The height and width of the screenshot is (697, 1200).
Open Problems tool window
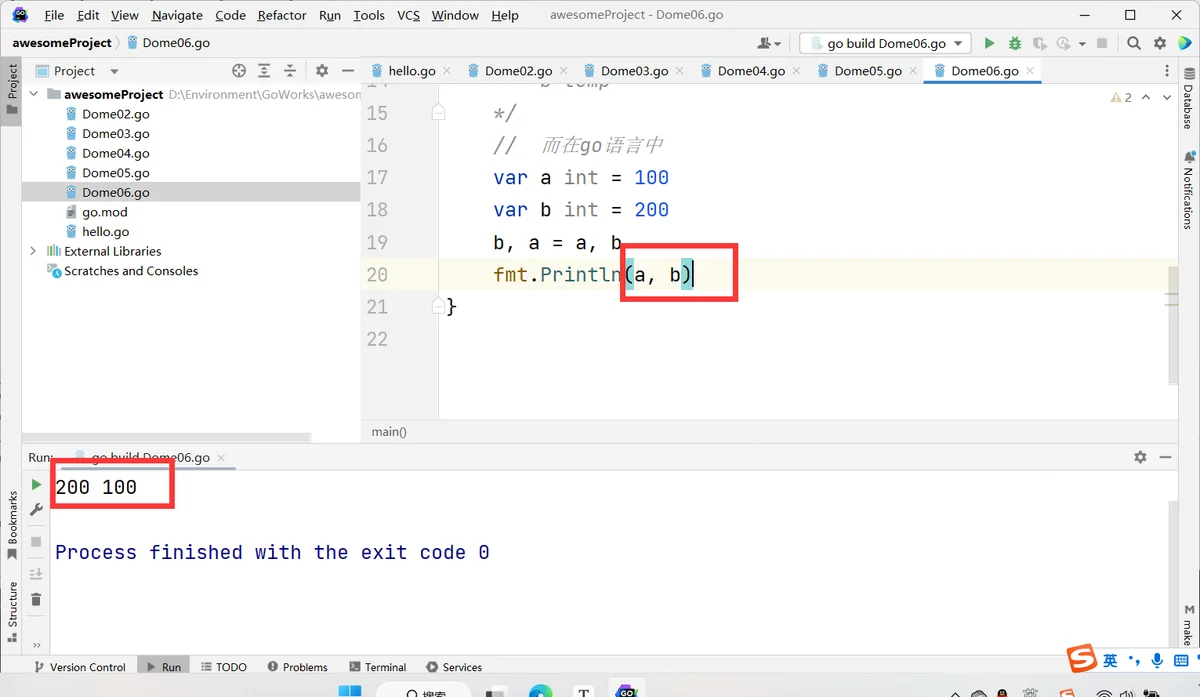tap(297, 667)
